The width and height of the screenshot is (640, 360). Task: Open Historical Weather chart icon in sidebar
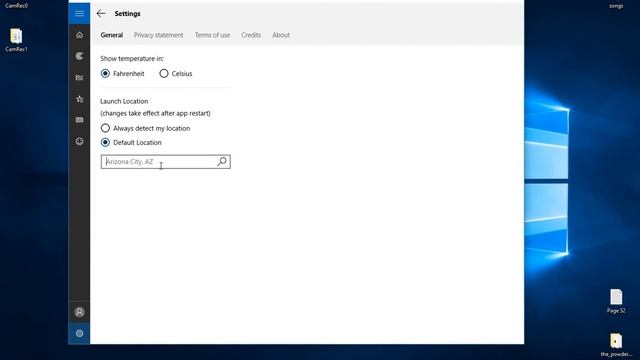click(79, 78)
